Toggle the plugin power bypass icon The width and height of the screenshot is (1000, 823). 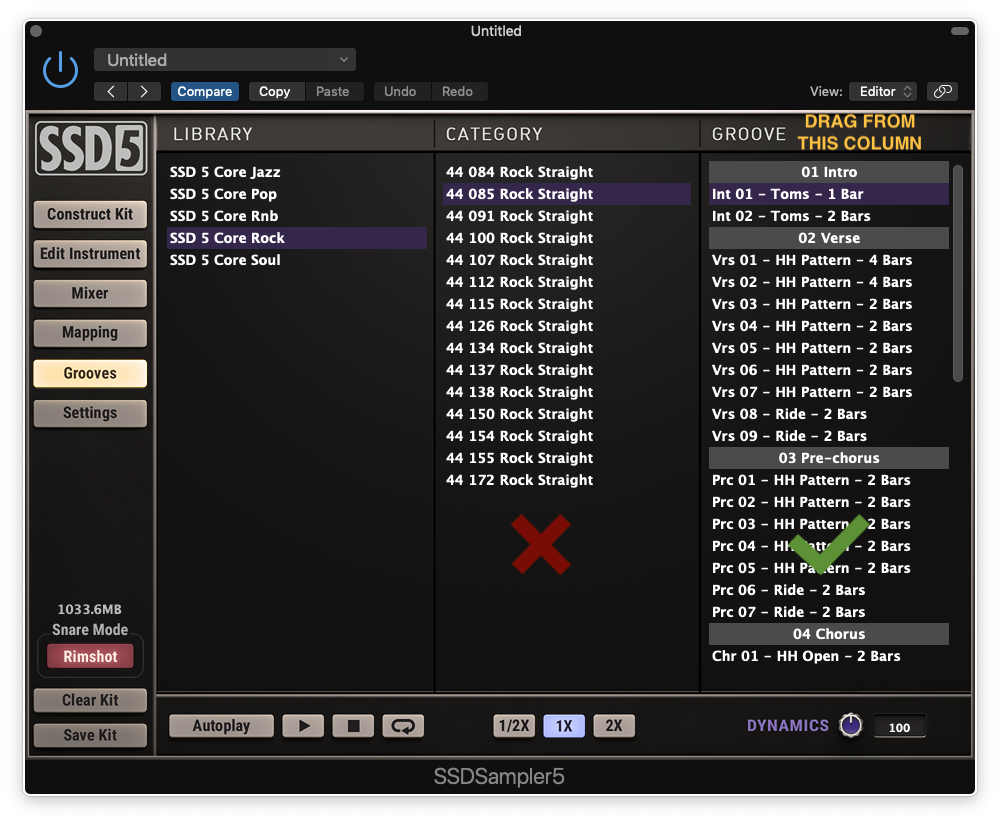(61, 70)
